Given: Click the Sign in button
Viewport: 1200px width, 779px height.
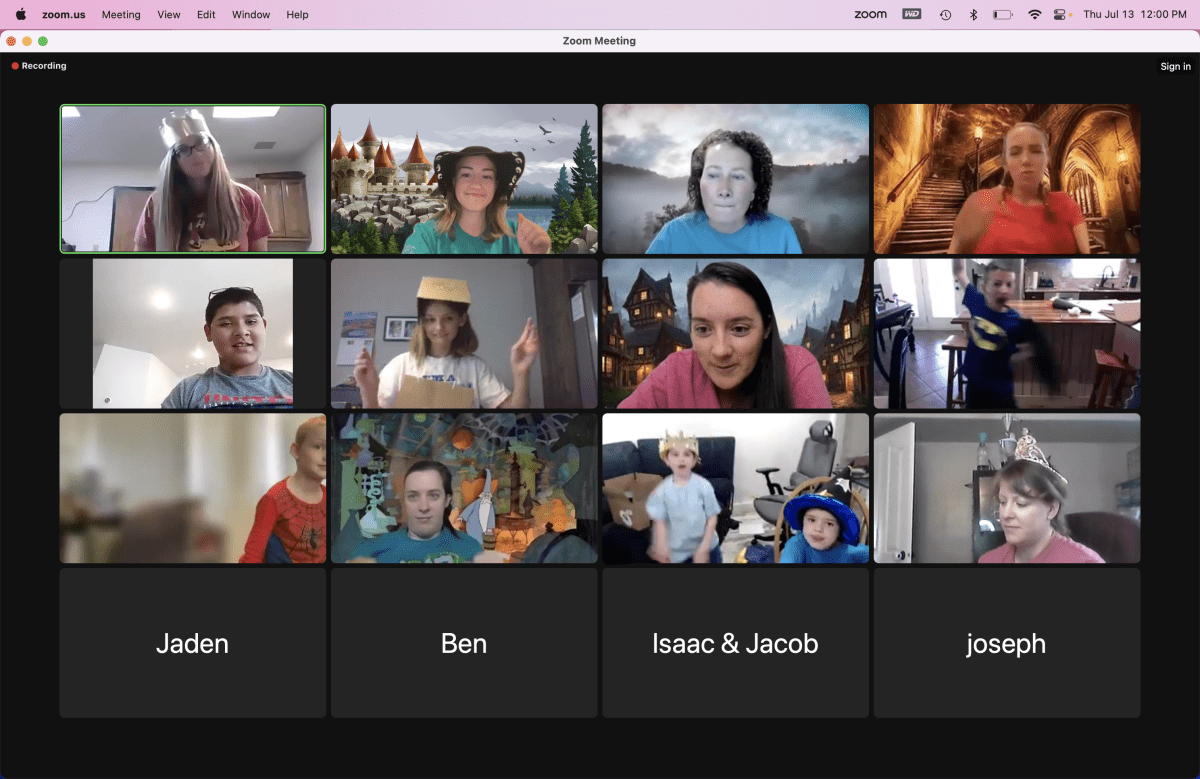Looking at the screenshot, I should (1175, 67).
